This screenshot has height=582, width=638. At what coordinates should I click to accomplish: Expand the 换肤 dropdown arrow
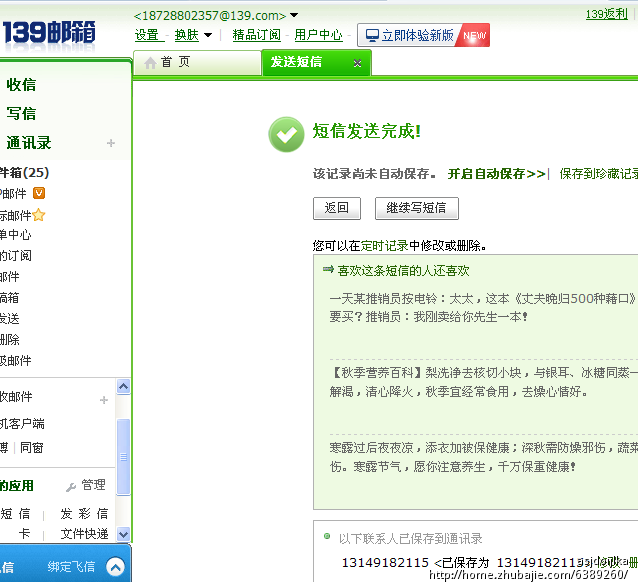point(208,35)
